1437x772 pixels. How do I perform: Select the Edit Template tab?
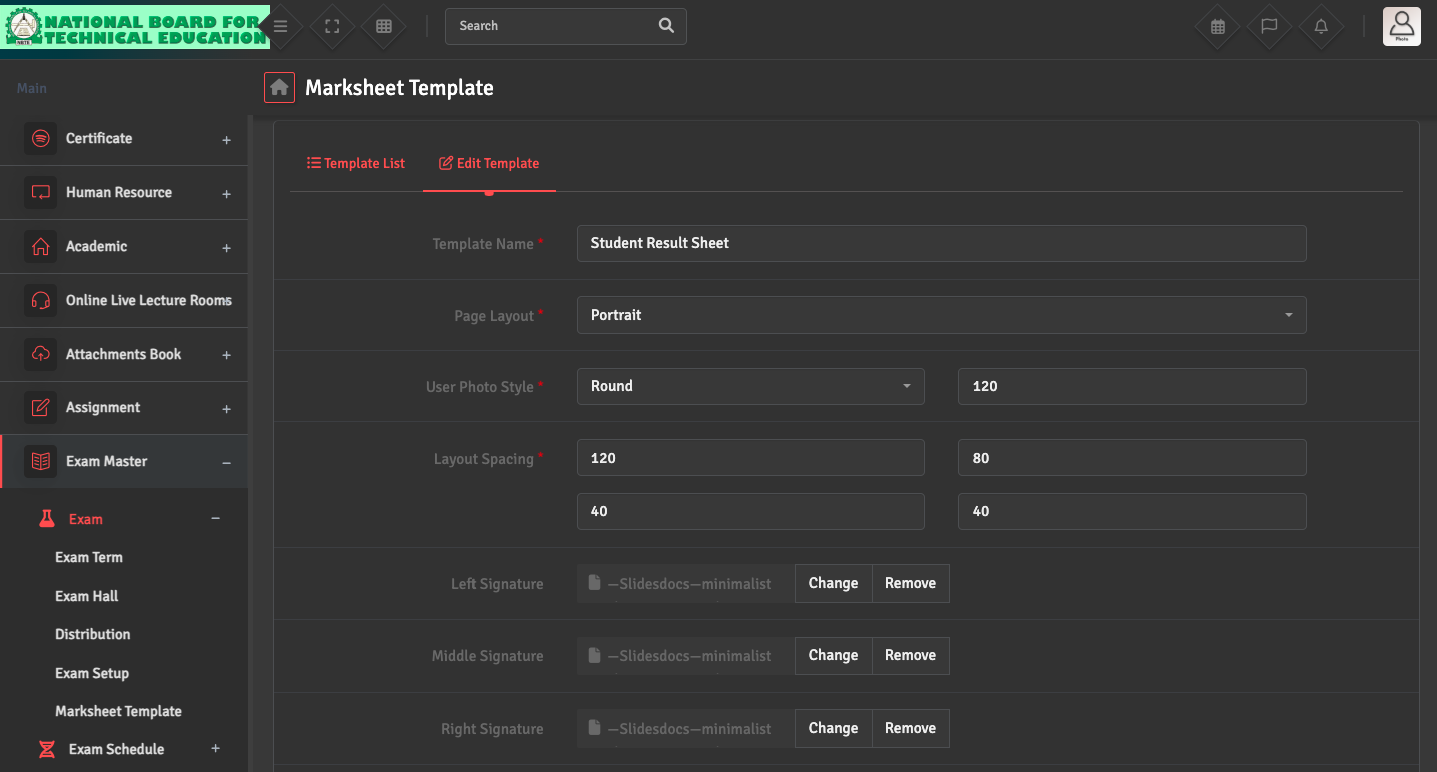tap(489, 163)
